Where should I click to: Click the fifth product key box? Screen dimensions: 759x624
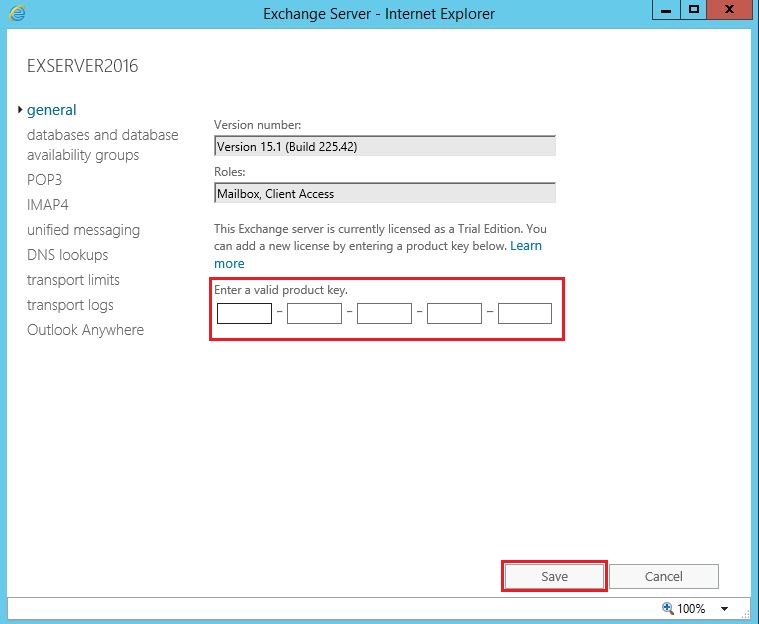coord(525,313)
